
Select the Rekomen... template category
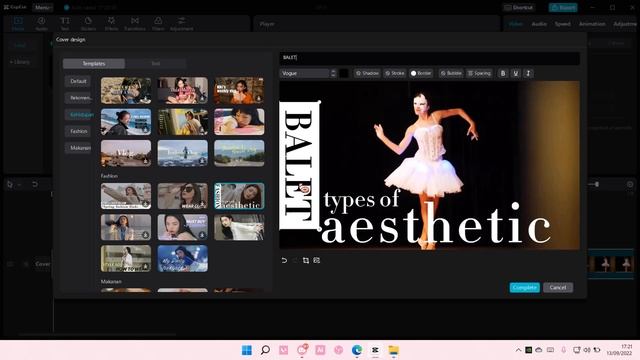pyautogui.click(x=78, y=98)
